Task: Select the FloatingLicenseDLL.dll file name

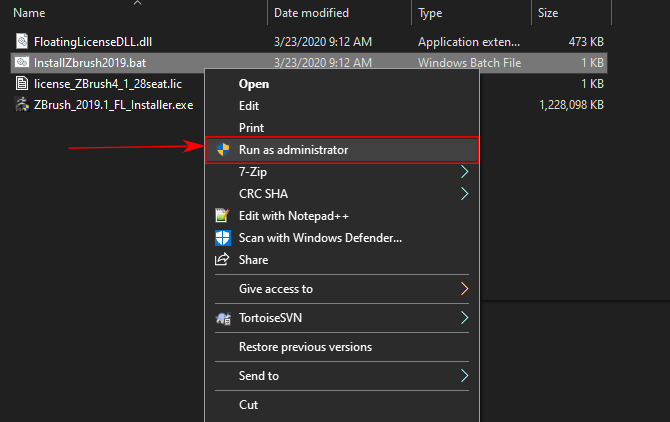Action: click(93, 42)
